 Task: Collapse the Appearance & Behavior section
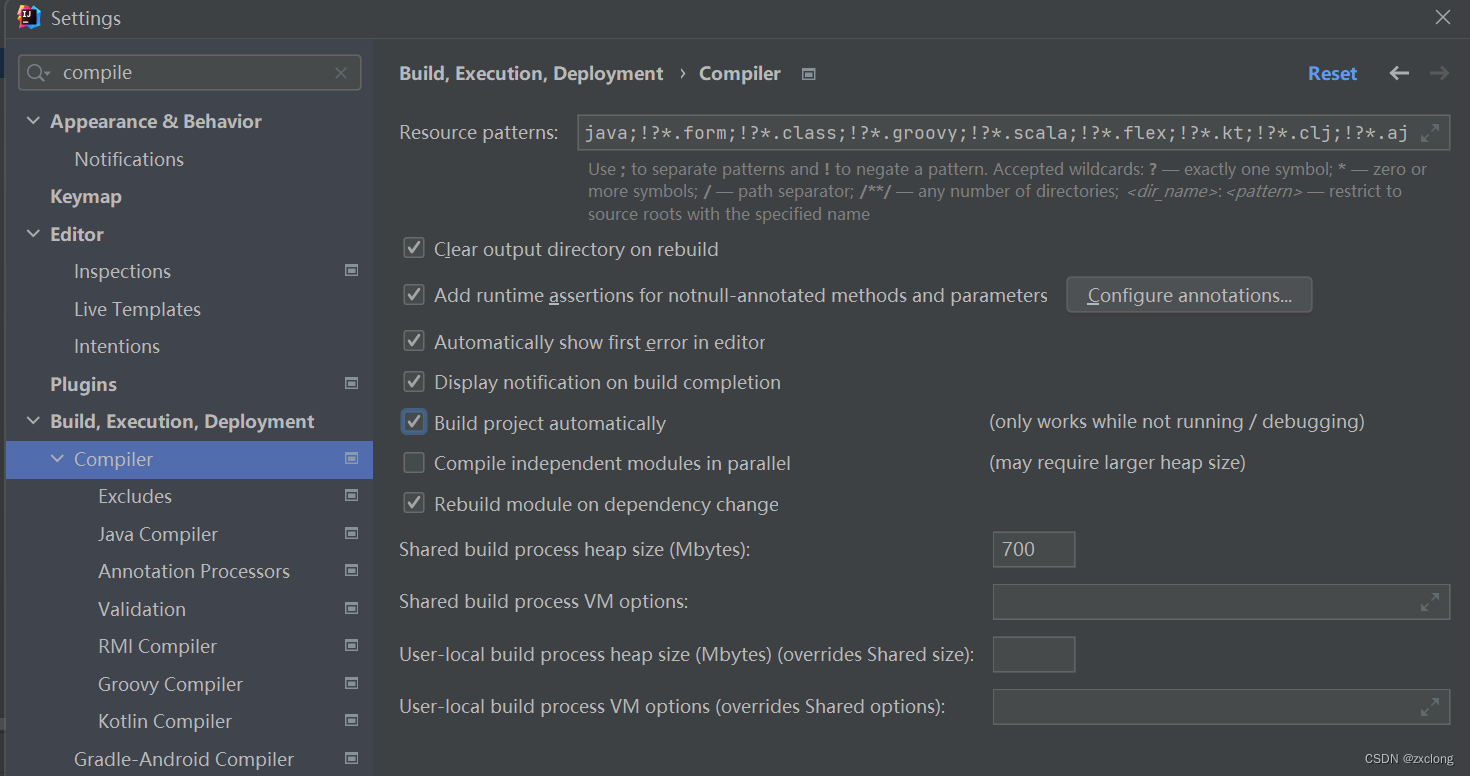tap(33, 121)
